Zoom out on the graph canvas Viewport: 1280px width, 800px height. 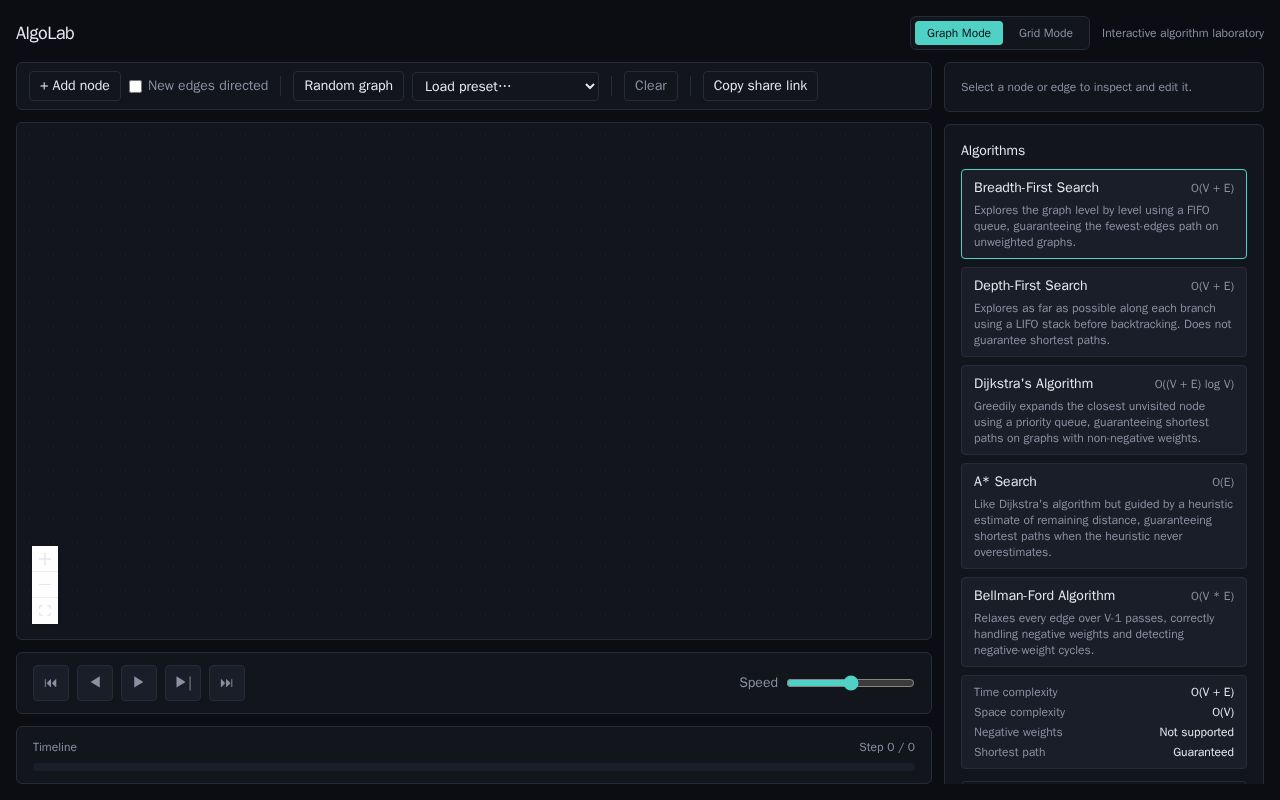point(45,585)
